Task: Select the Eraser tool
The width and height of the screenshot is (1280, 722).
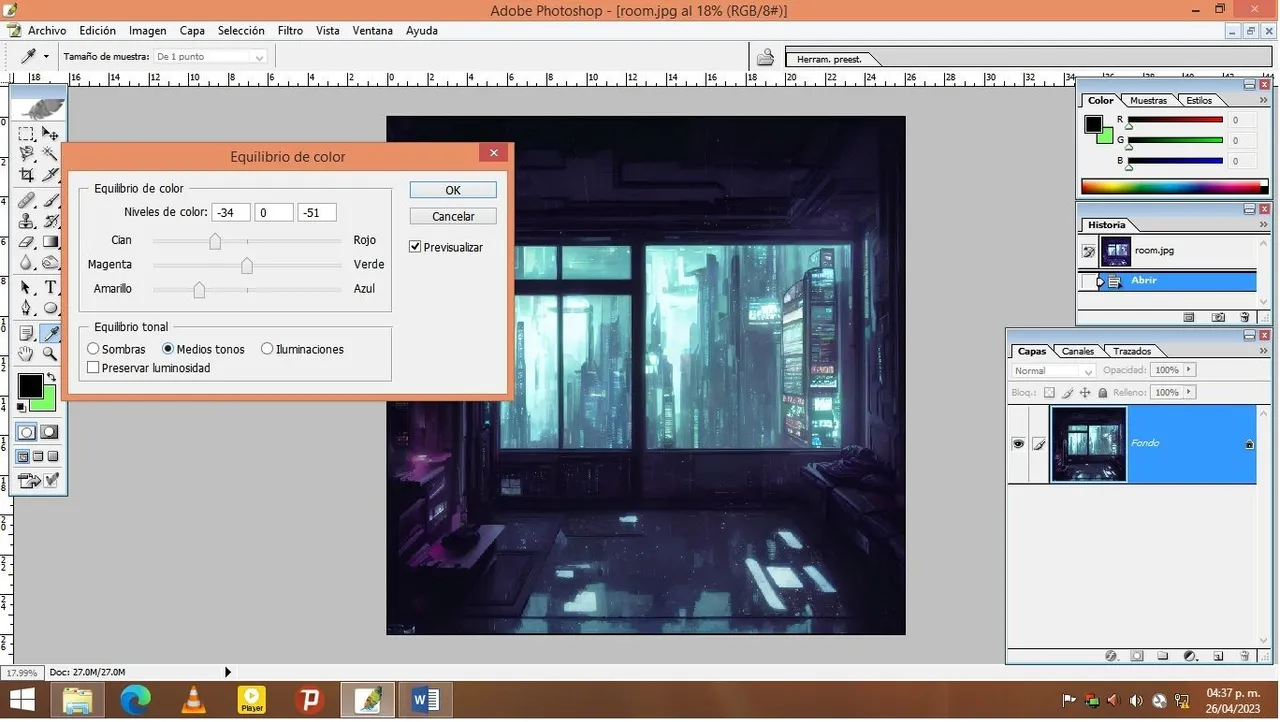Action: click(x=27, y=242)
